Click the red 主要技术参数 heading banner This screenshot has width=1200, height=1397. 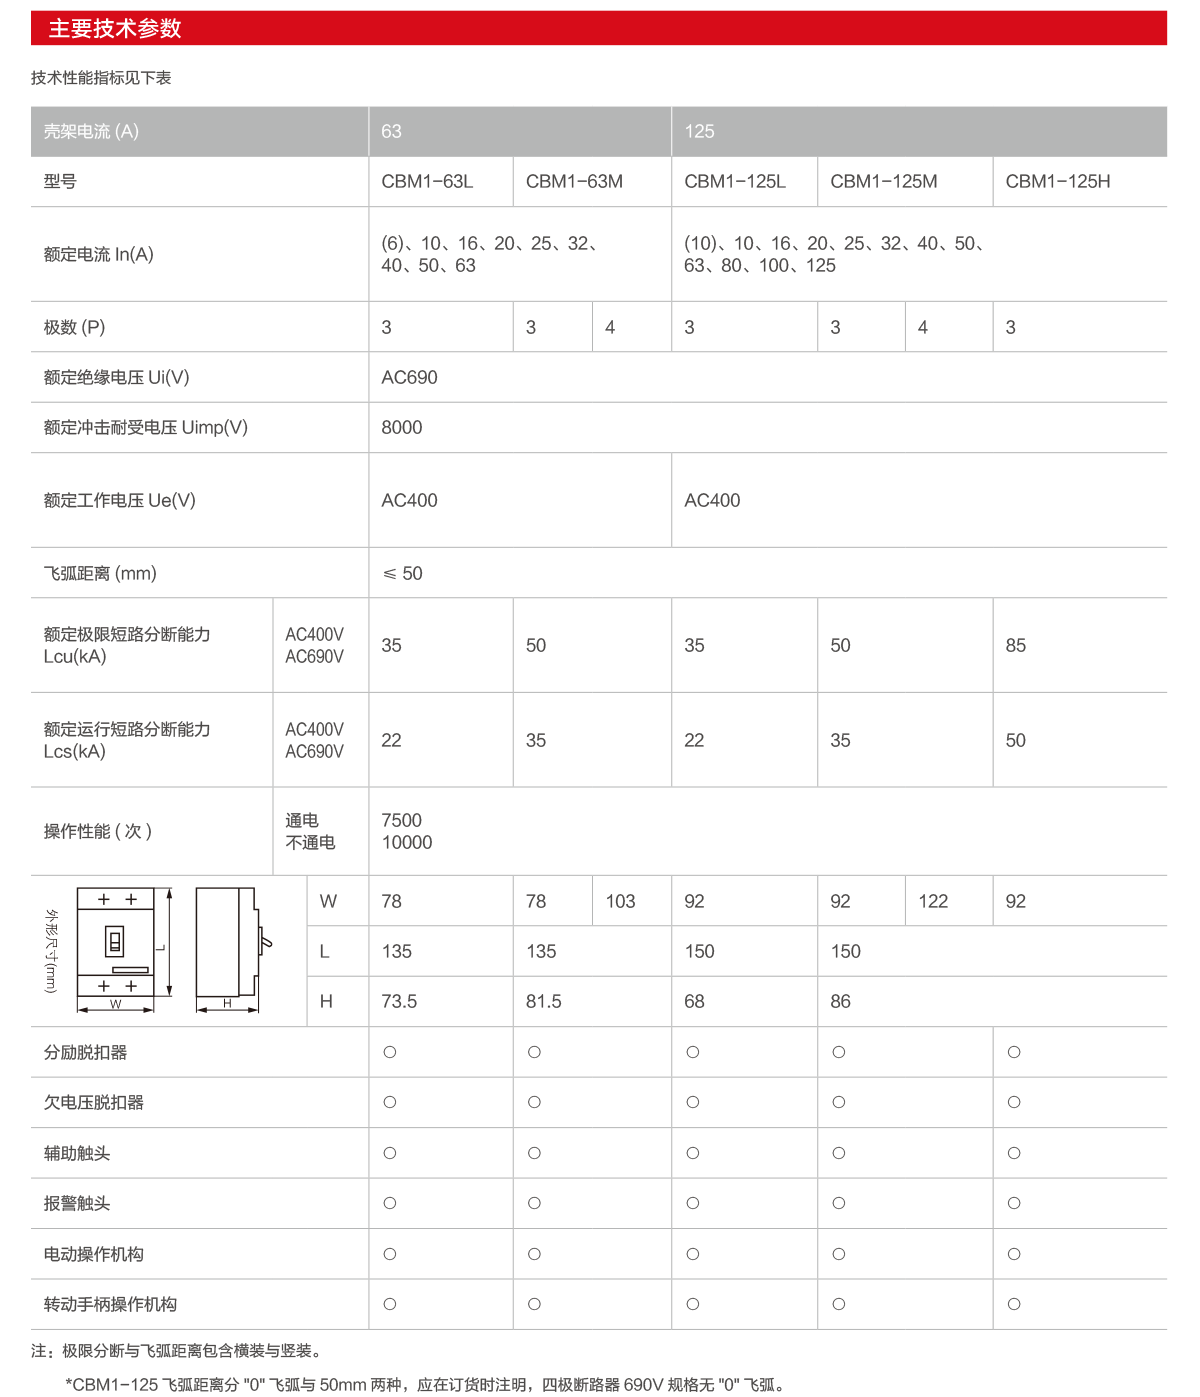click(x=598, y=28)
